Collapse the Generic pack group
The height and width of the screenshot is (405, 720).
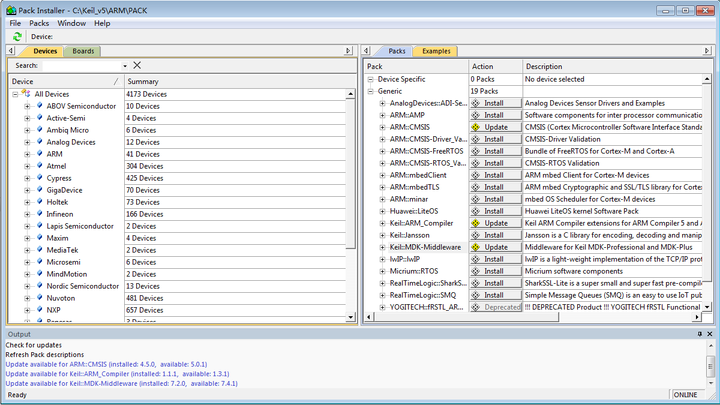coord(371,91)
